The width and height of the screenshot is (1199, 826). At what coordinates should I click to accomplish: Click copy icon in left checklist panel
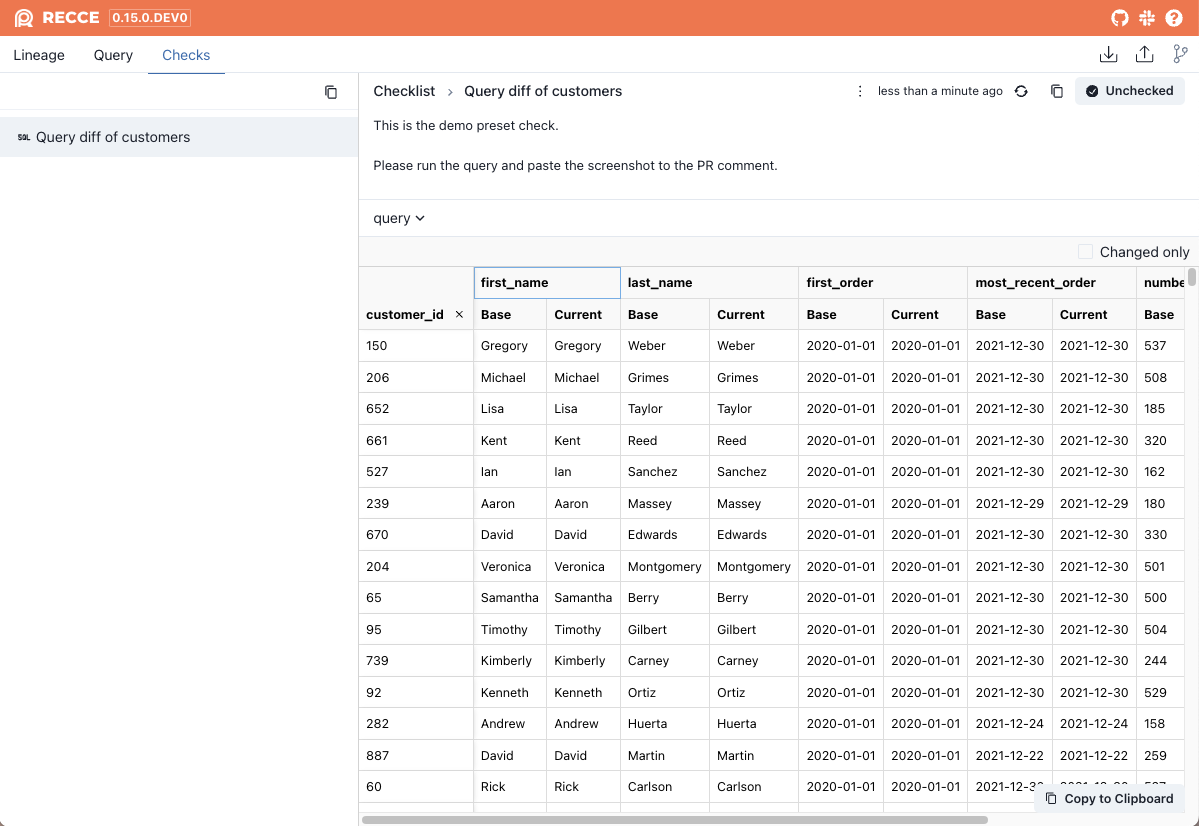(x=331, y=92)
